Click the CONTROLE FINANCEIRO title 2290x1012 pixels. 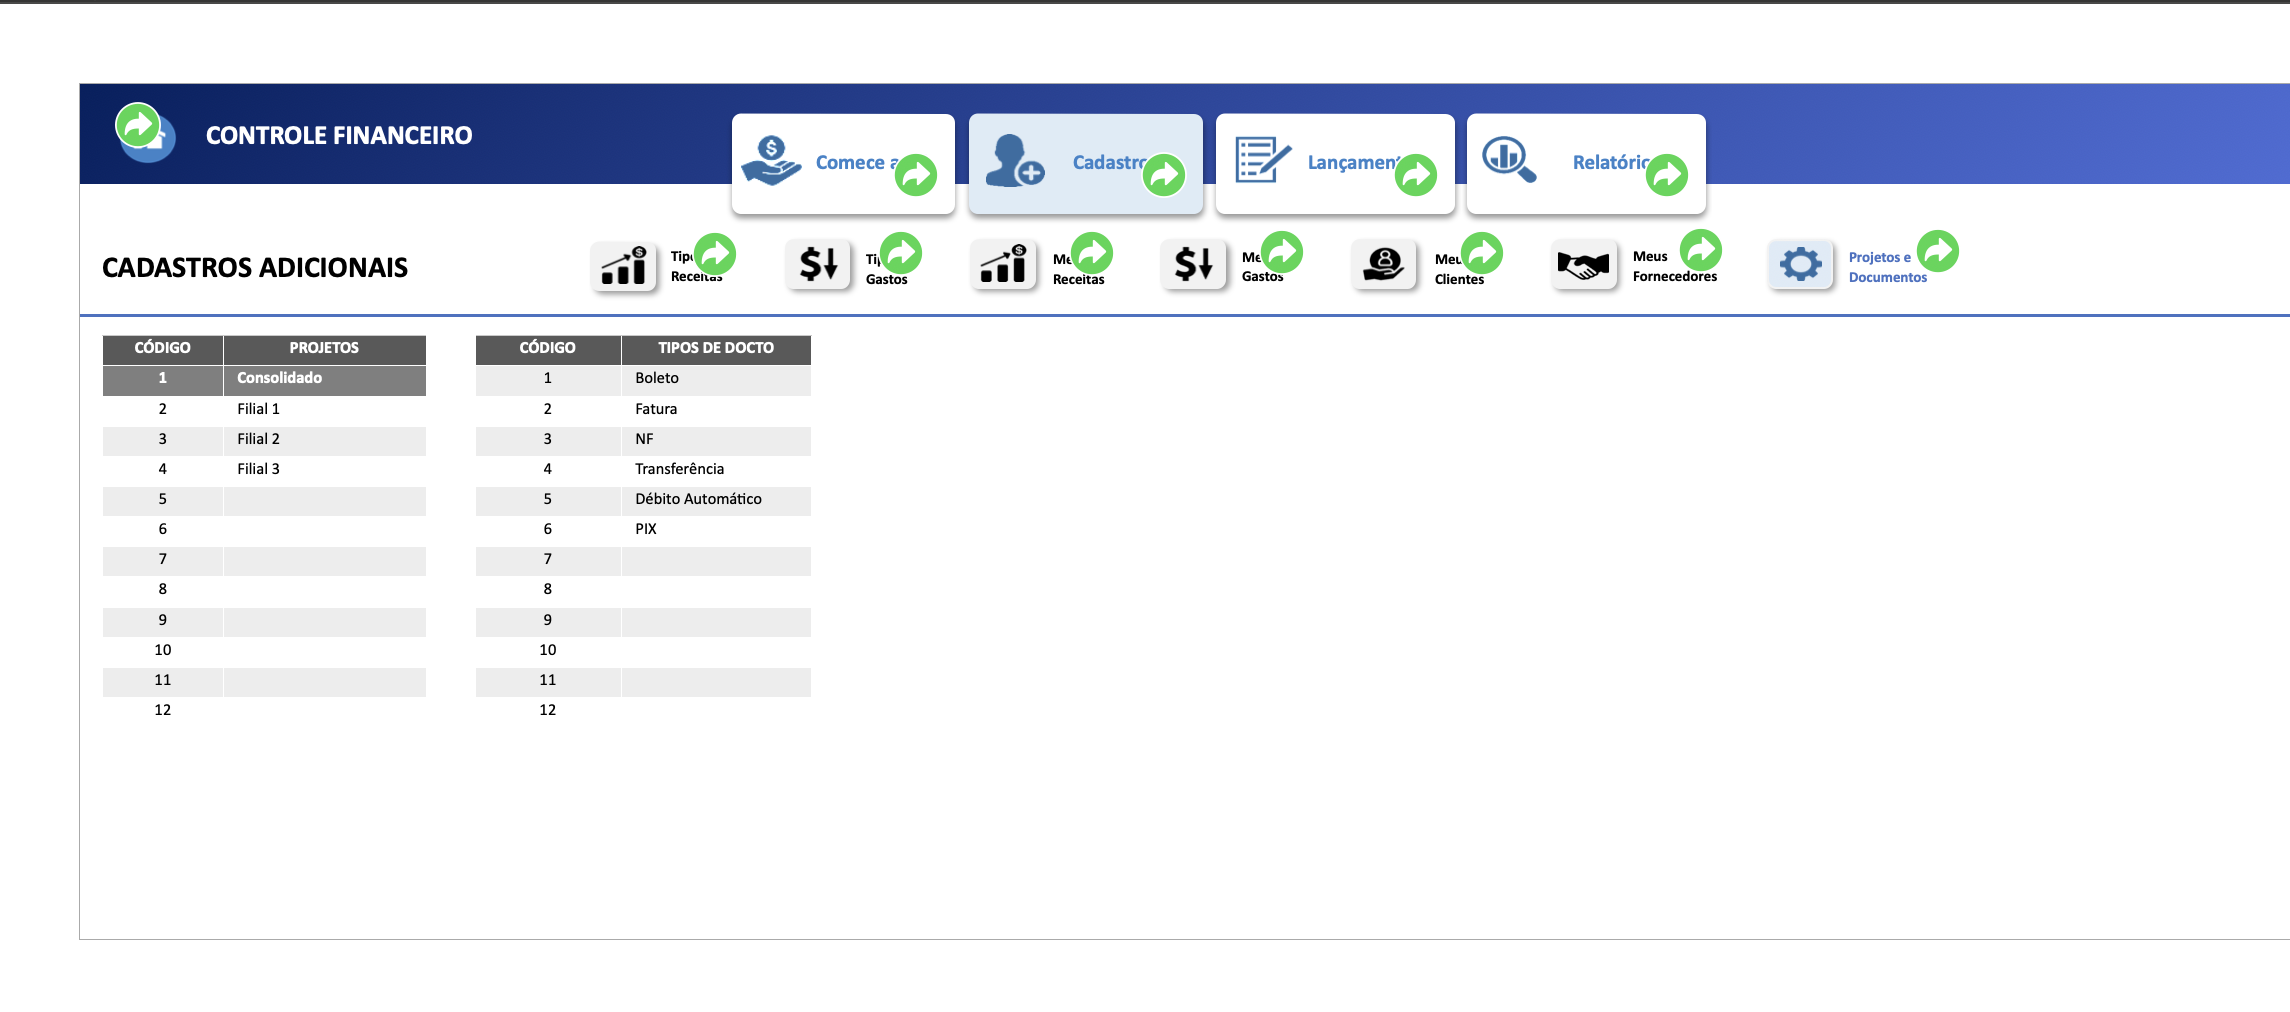point(339,135)
